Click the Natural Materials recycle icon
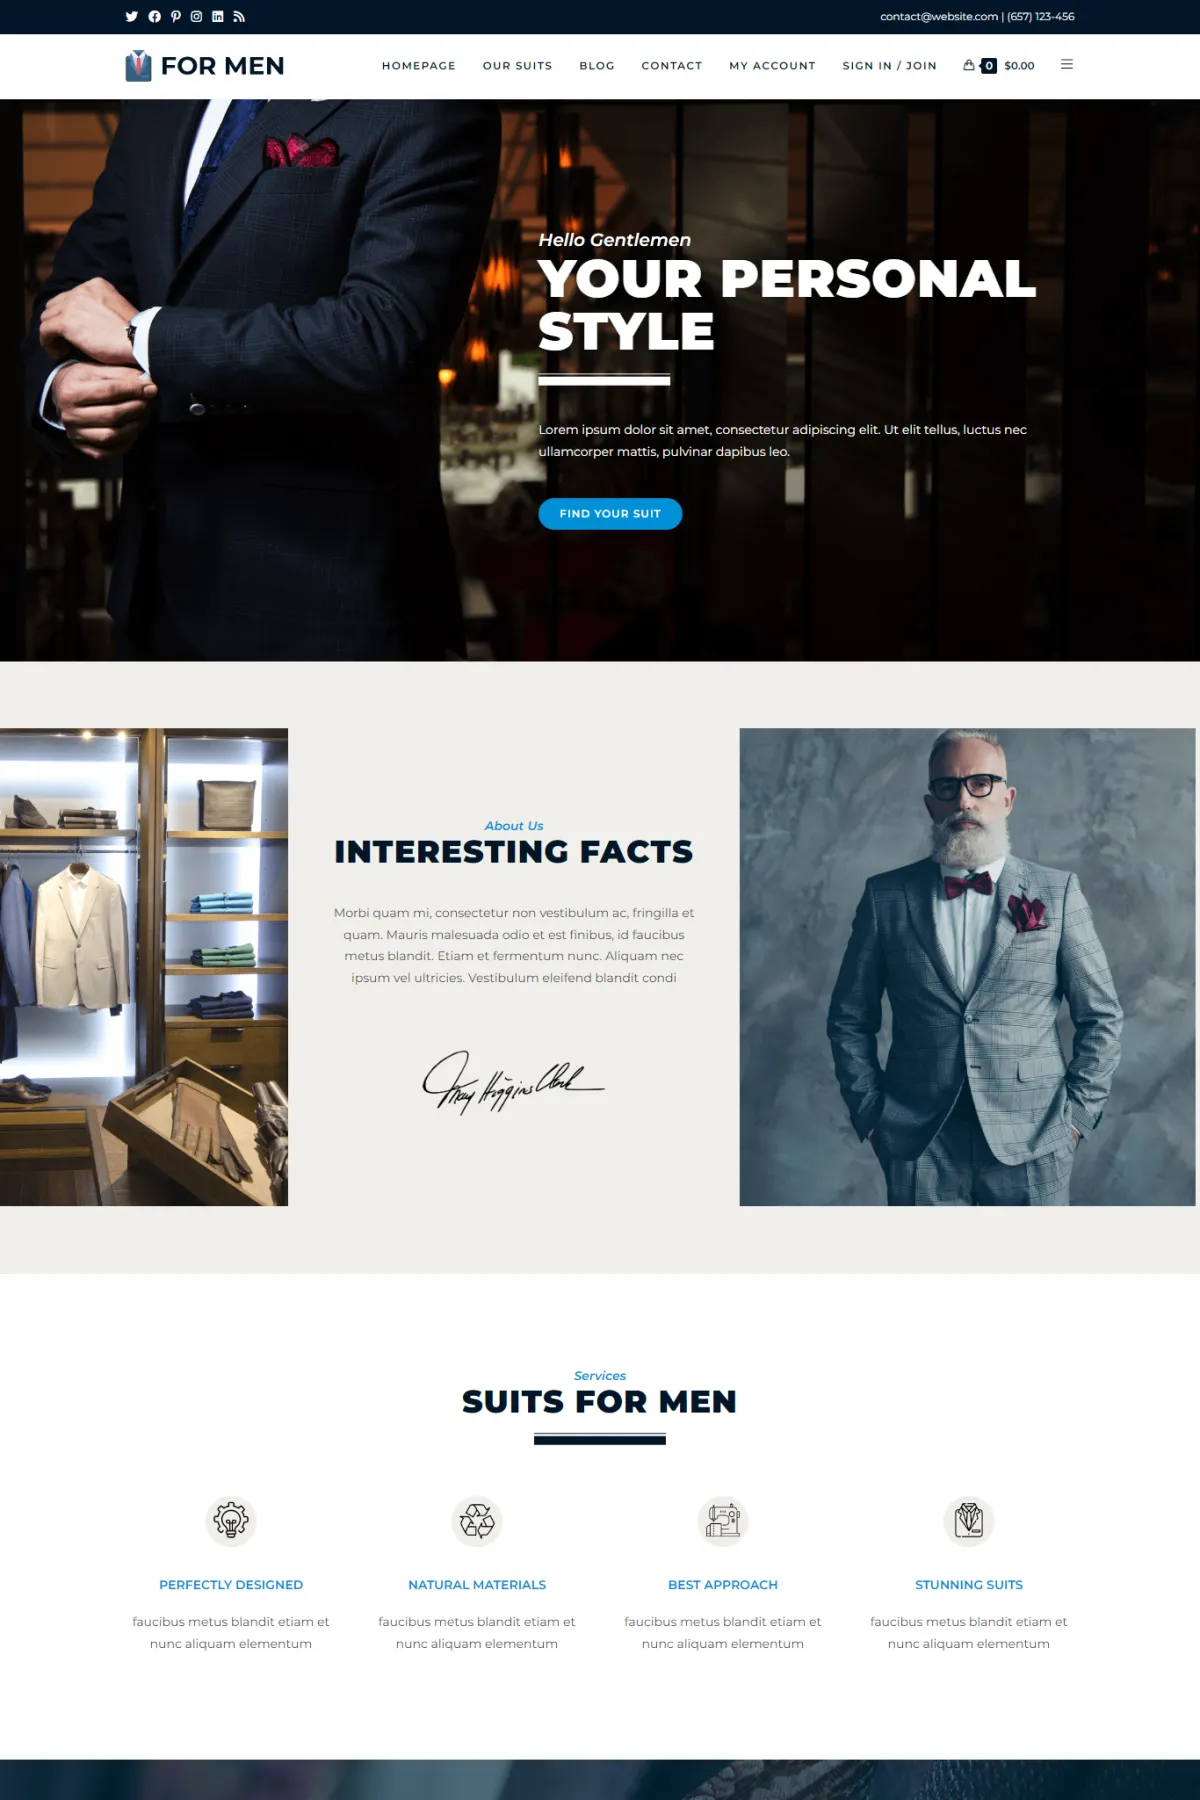The width and height of the screenshot is (1200, 1800). point(477,1521)
